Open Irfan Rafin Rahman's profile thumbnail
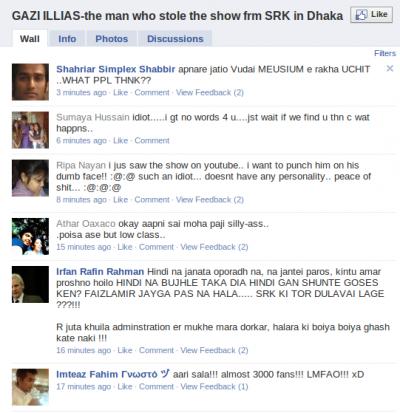 pyautogui.click(x=30, y=284)
